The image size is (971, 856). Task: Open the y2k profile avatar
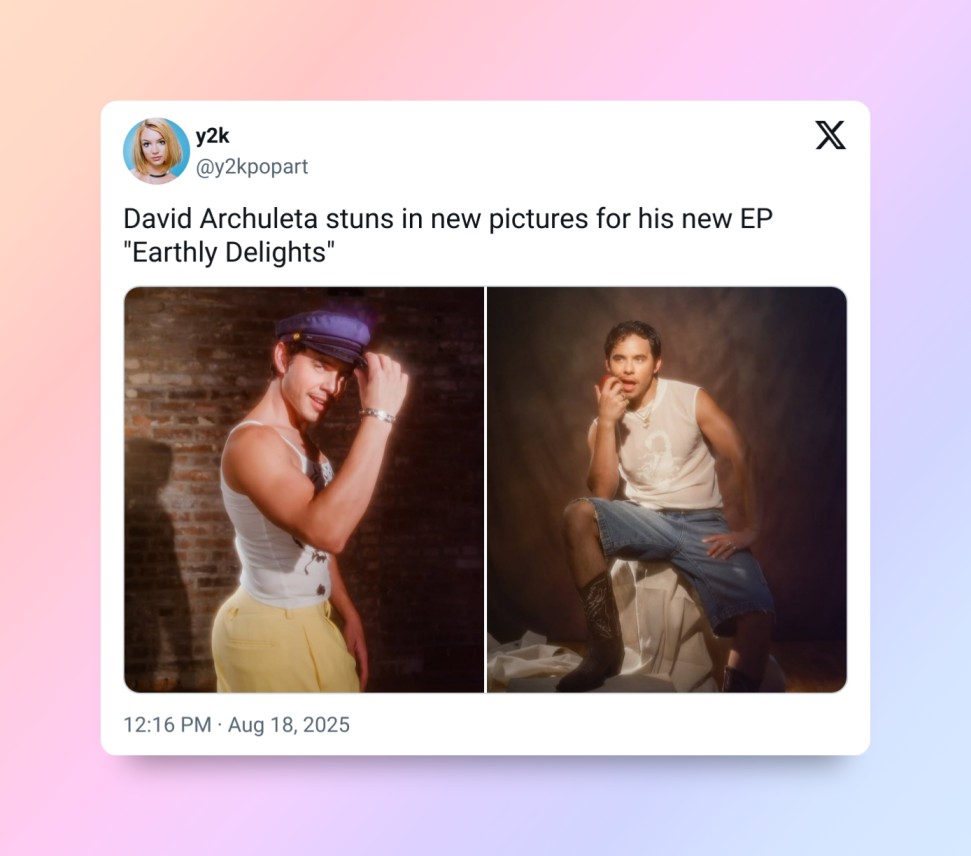pyautogui.click(x=156, y=151)
